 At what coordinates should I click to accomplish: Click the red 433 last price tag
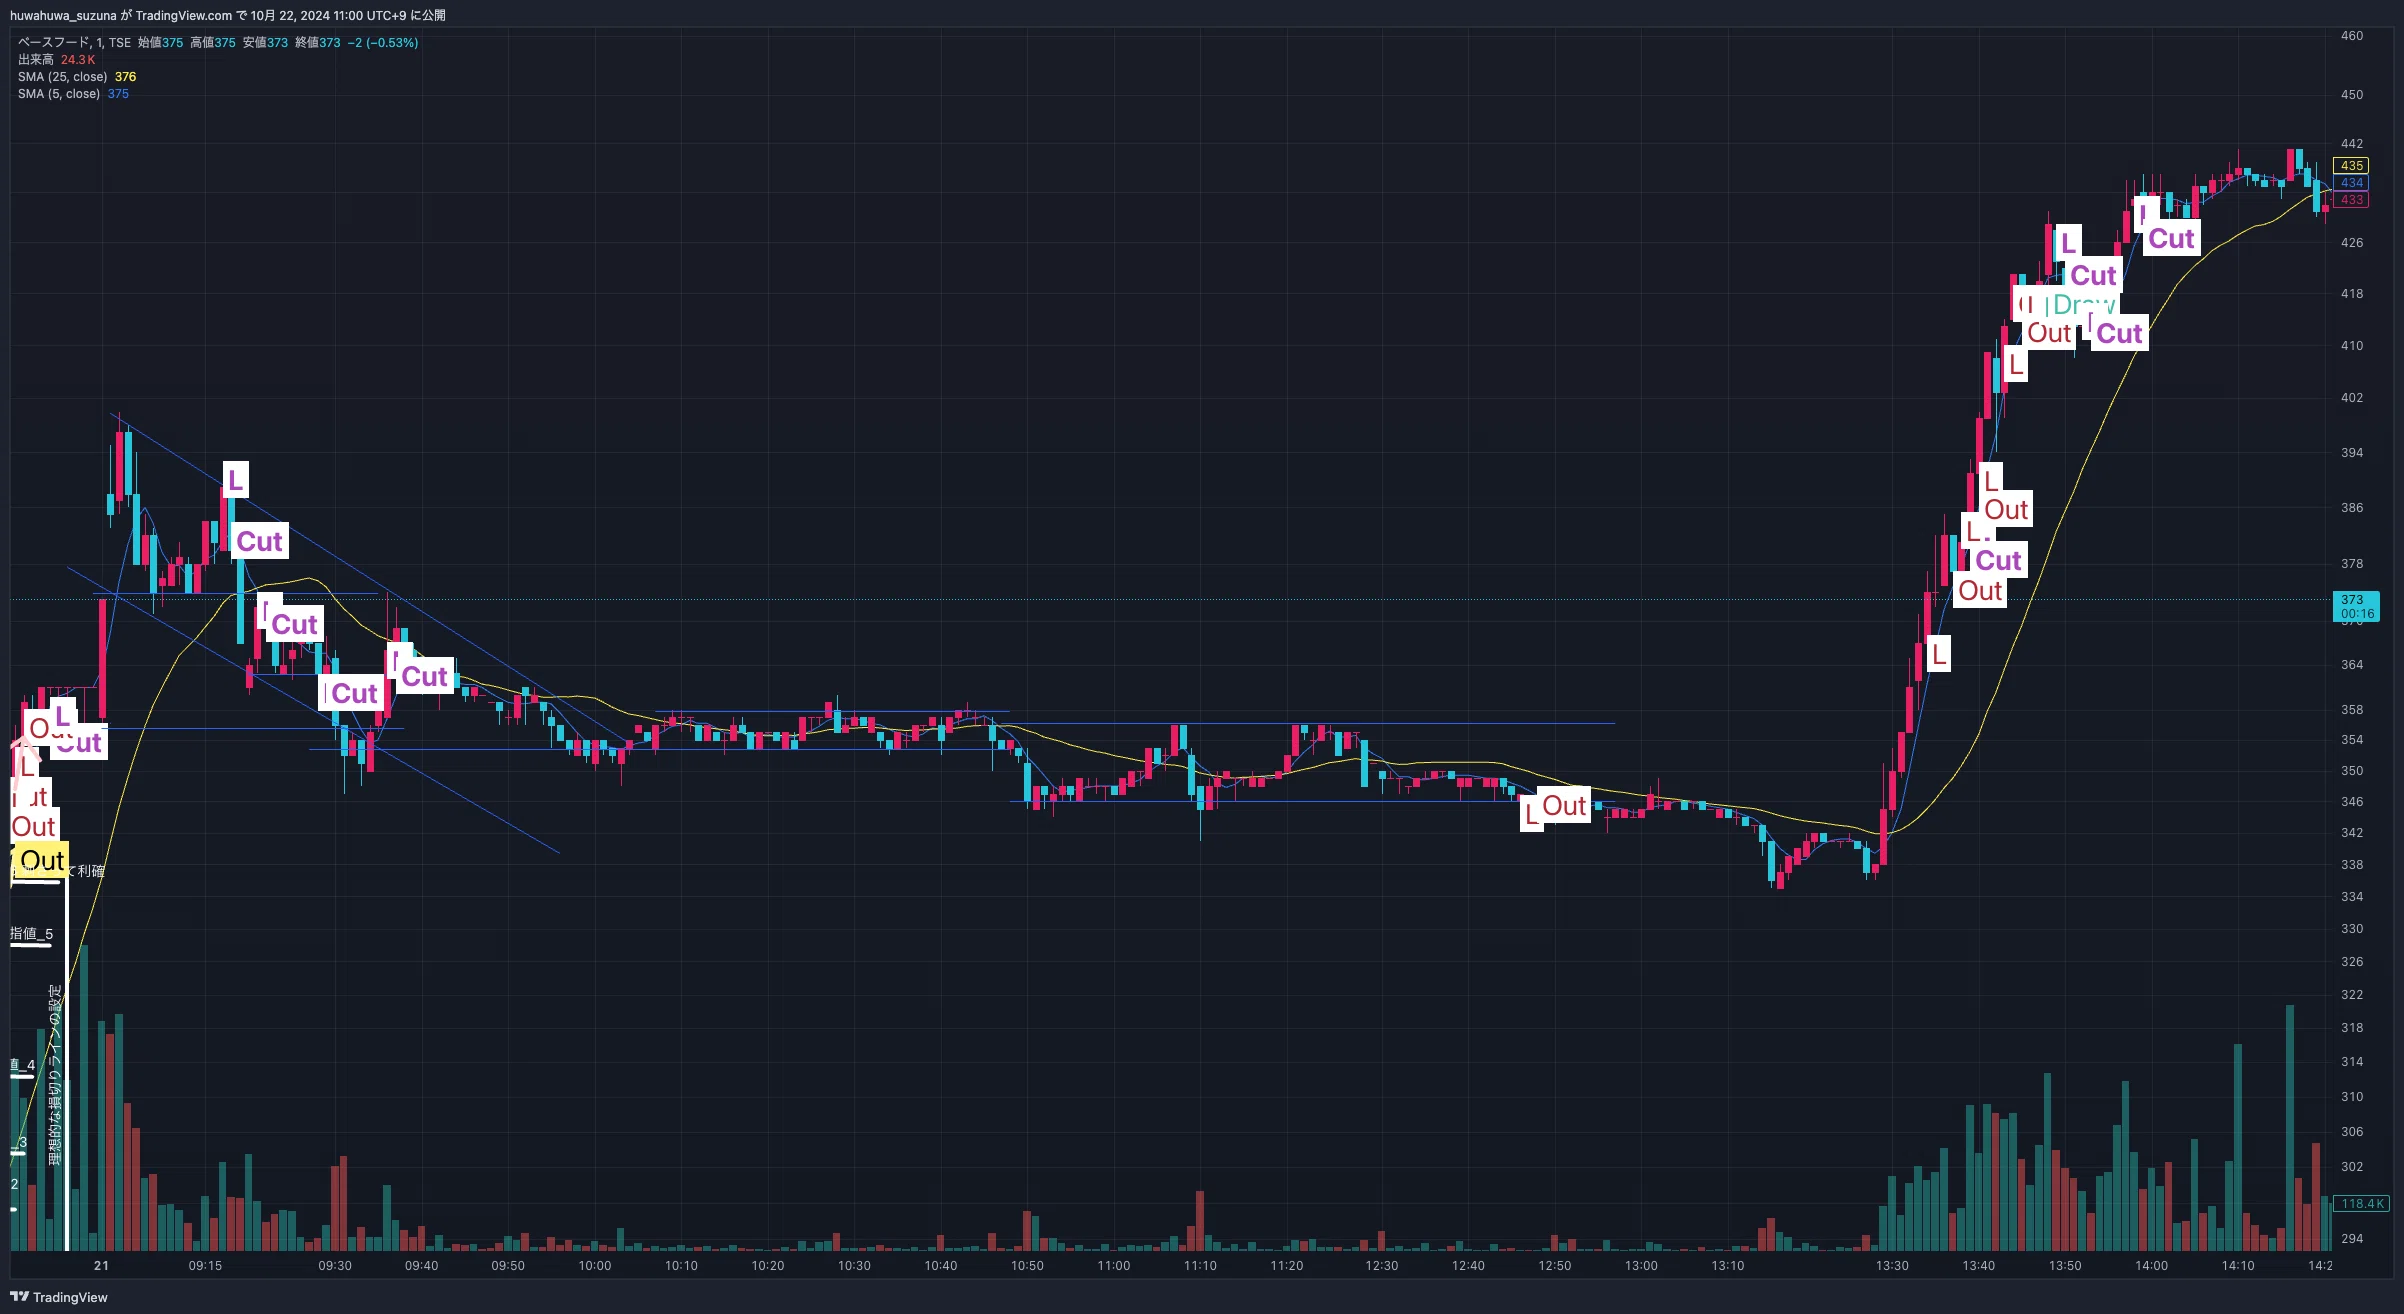tap(2351, 200)
